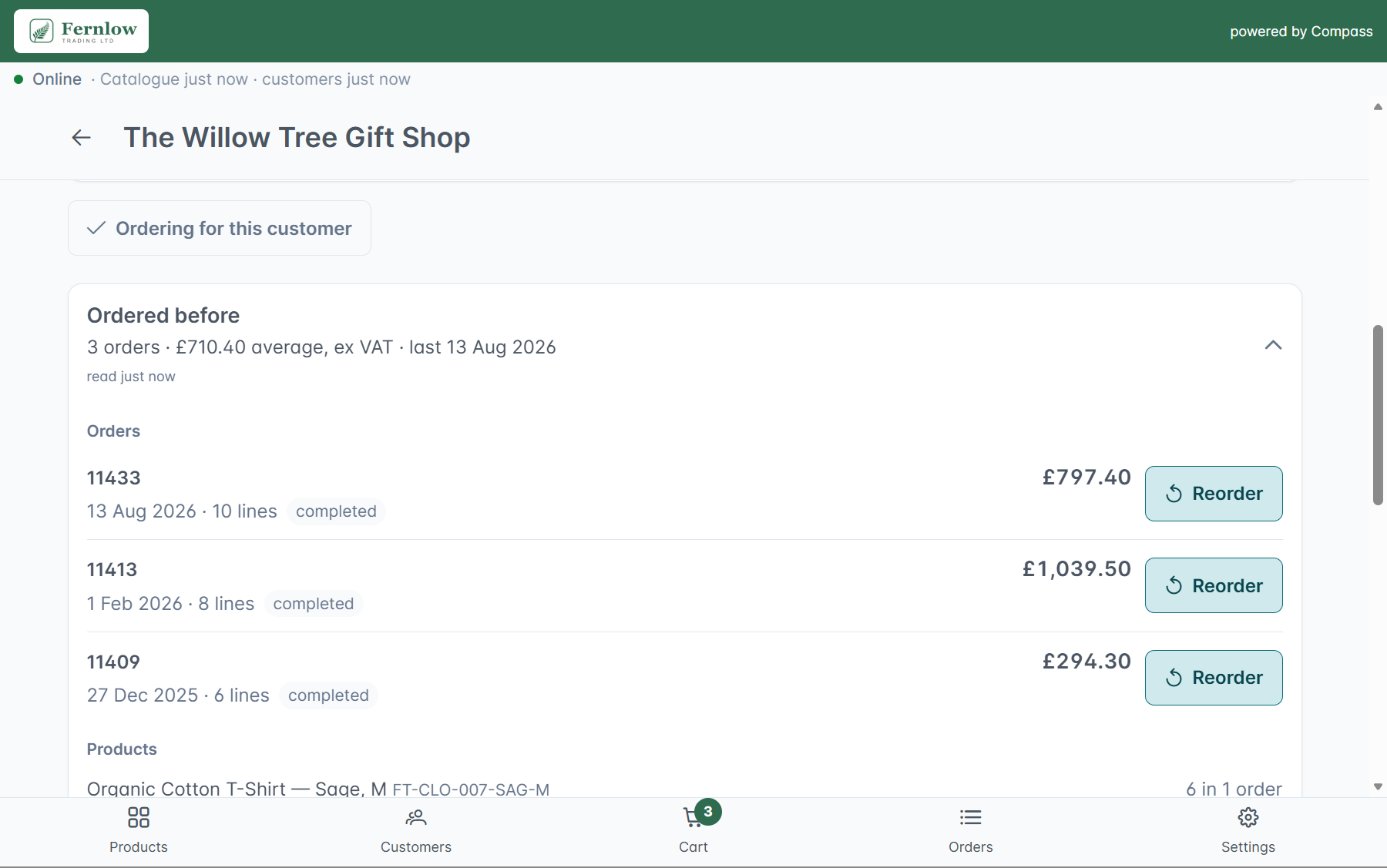Open the Orders list icon
1387x868 pixels.
pos(971,818)
